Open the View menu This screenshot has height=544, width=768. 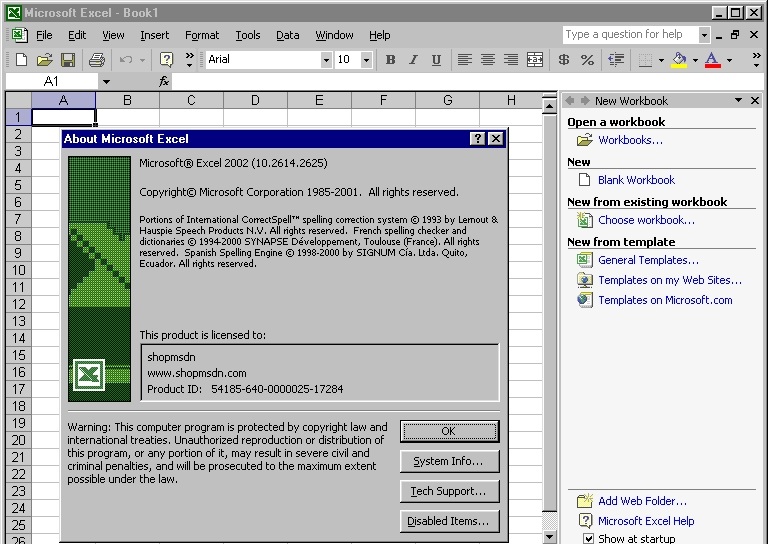113,35
